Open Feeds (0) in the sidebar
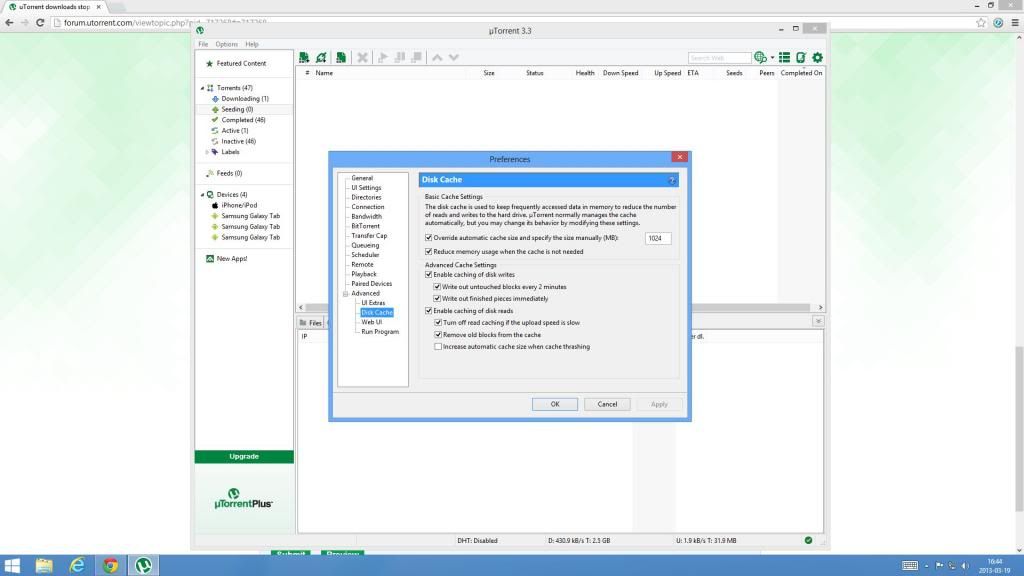This screenshot has width=1024, height=576. tap(229, 174)
